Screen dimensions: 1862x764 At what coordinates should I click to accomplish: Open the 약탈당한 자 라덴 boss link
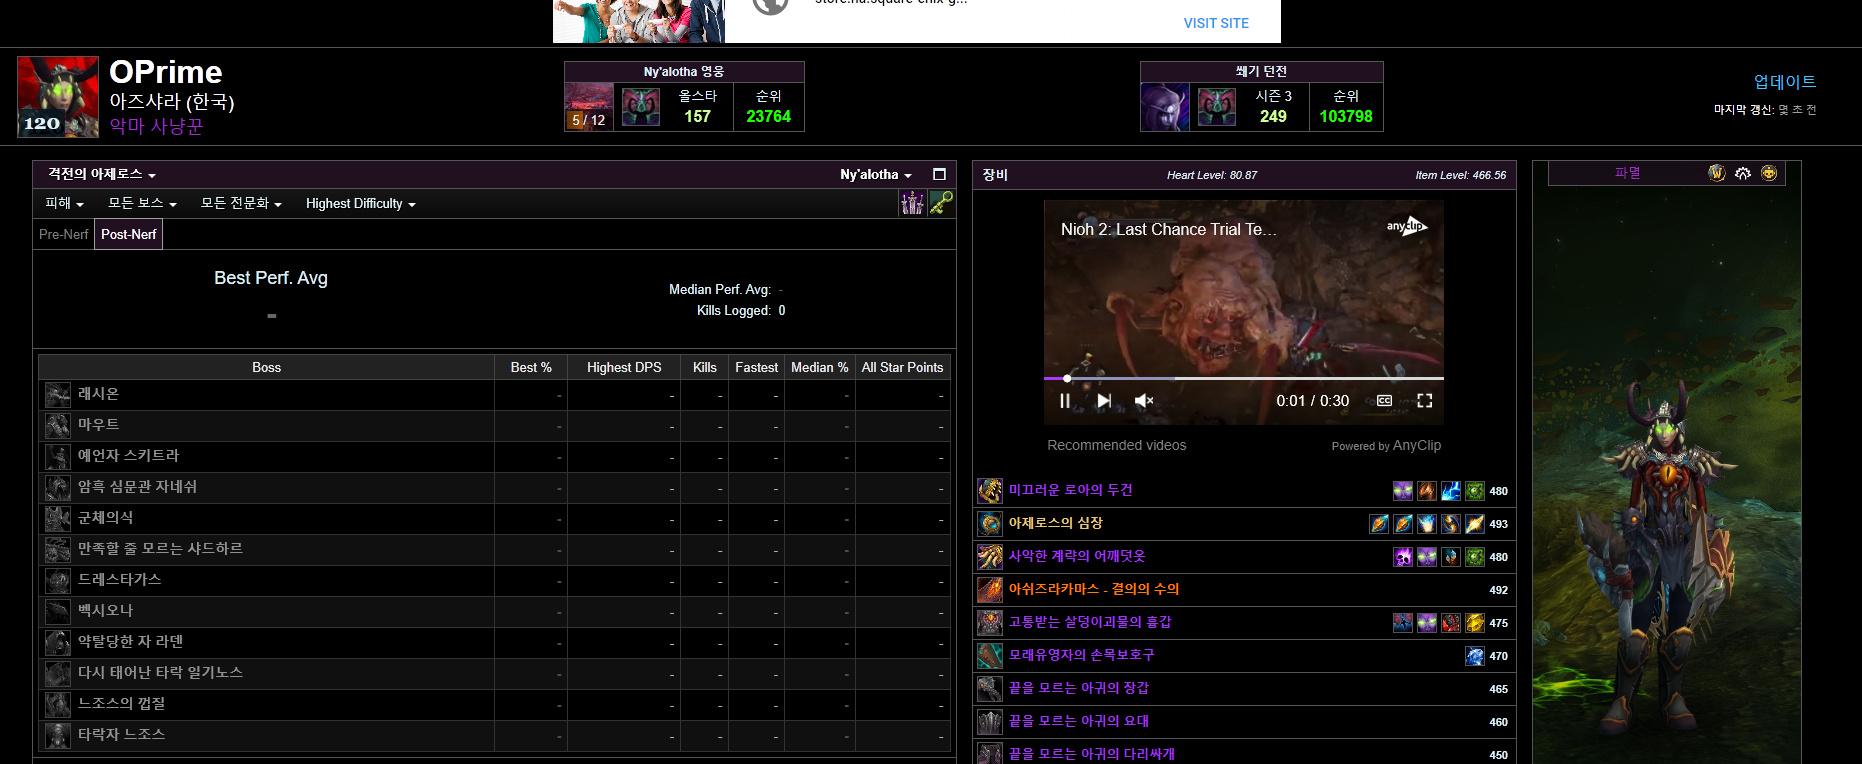[131, 641]
